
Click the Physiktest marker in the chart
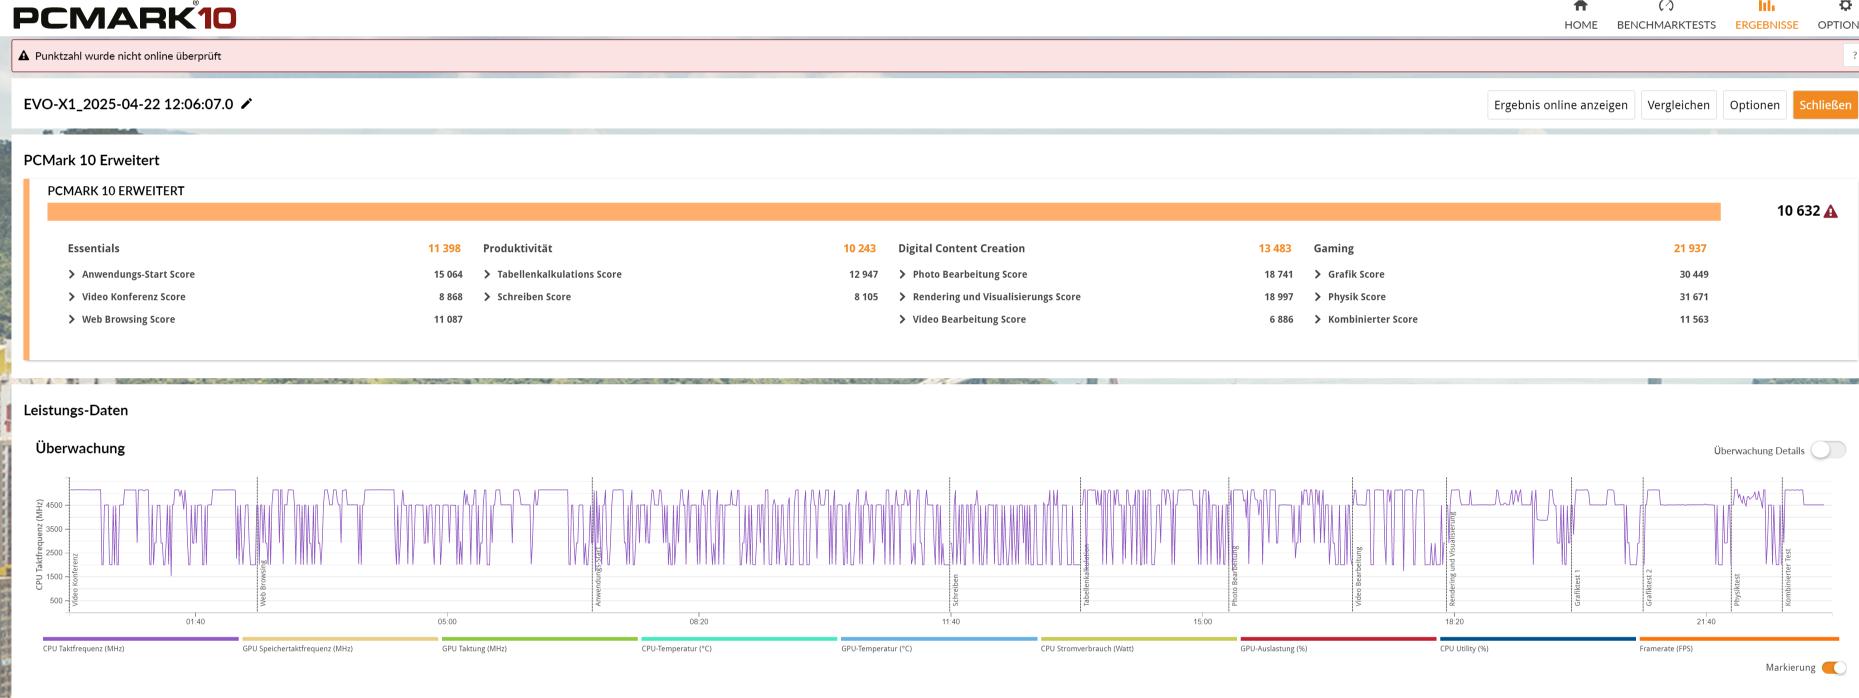(1737, 590)
